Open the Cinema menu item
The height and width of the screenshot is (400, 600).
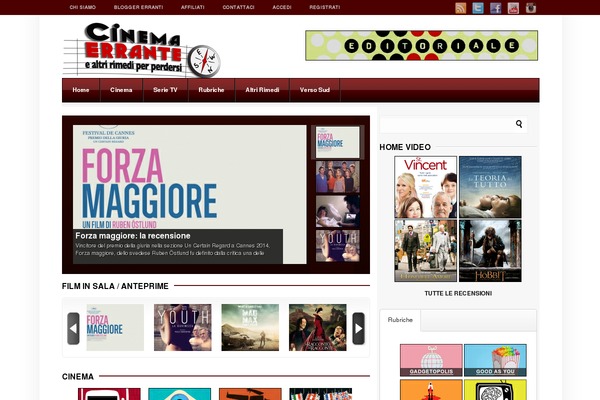pos(121,90)
